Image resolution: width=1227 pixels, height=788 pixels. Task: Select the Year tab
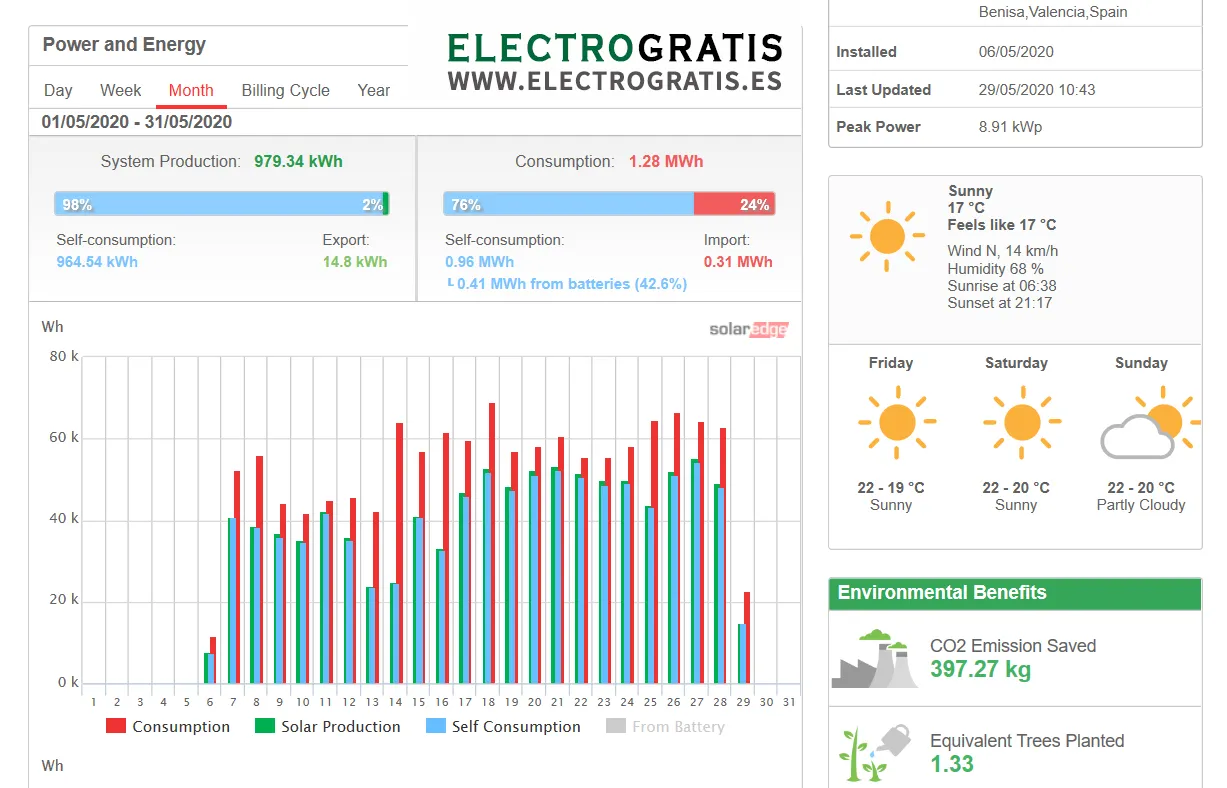click(x=373, y=90)
